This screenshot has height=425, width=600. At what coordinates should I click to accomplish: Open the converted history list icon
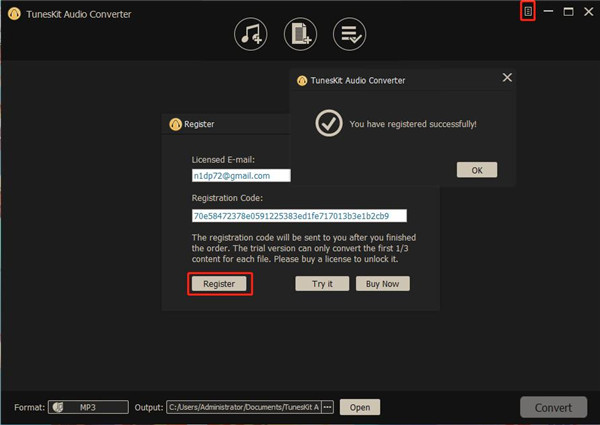349,34
